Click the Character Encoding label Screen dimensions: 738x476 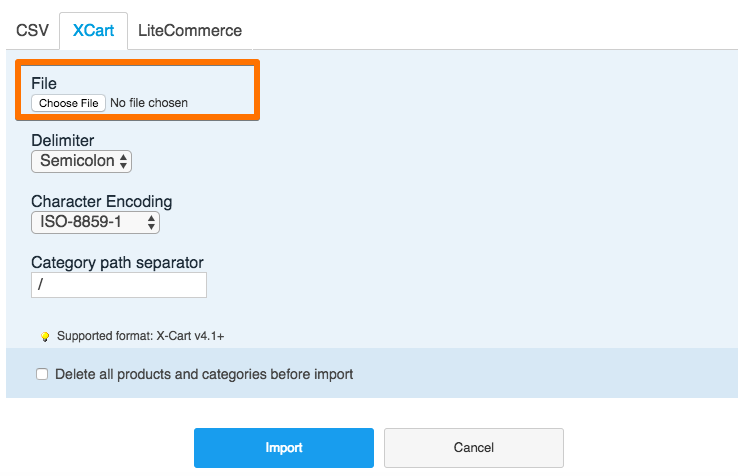pyautogui.click(x=101, y=202)
